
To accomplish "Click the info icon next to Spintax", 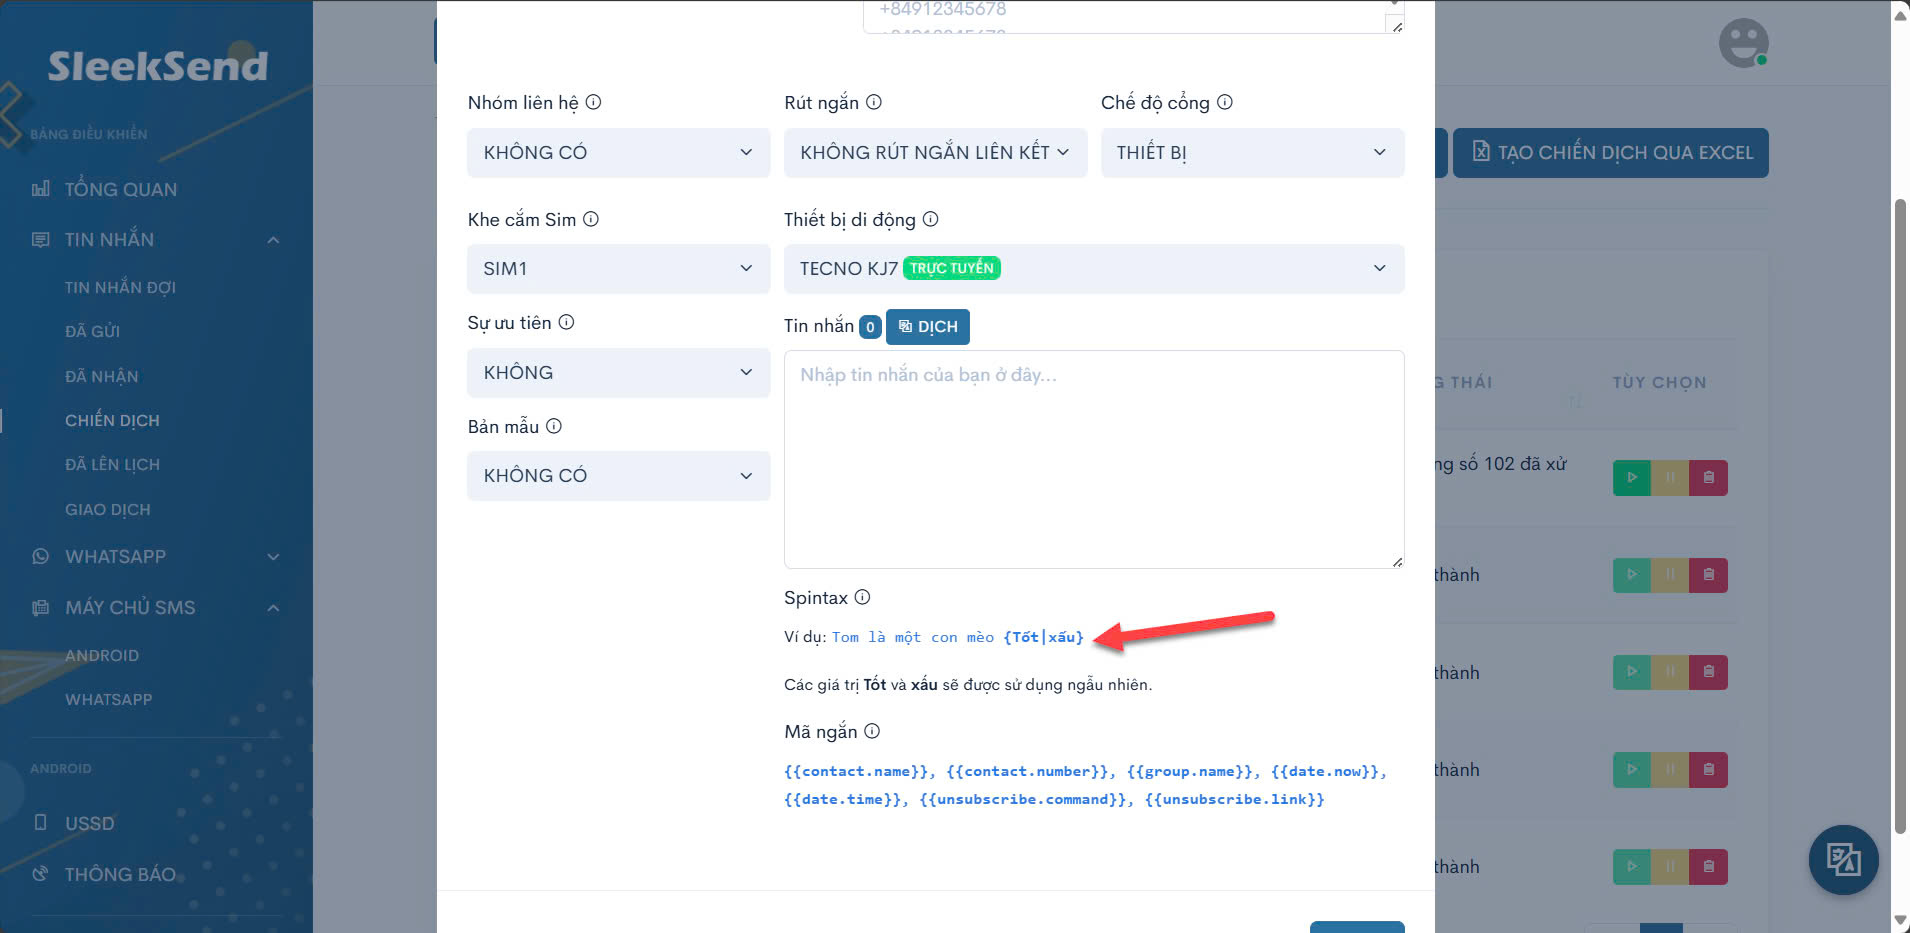I will pos(862,597).
